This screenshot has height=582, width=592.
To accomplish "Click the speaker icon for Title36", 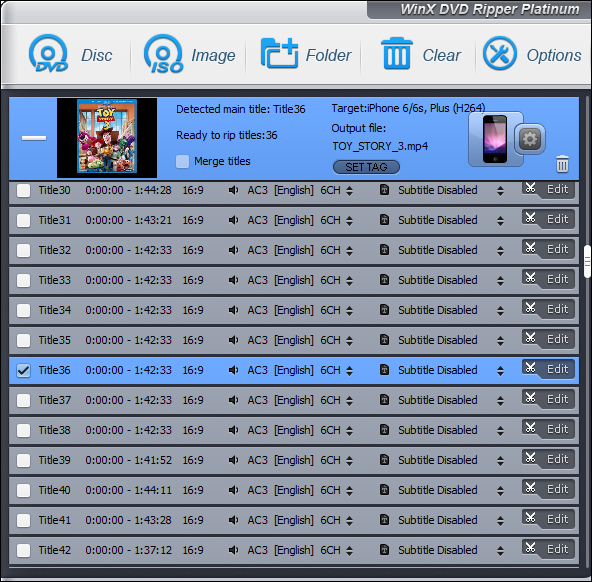I will [x=233, y=370].
